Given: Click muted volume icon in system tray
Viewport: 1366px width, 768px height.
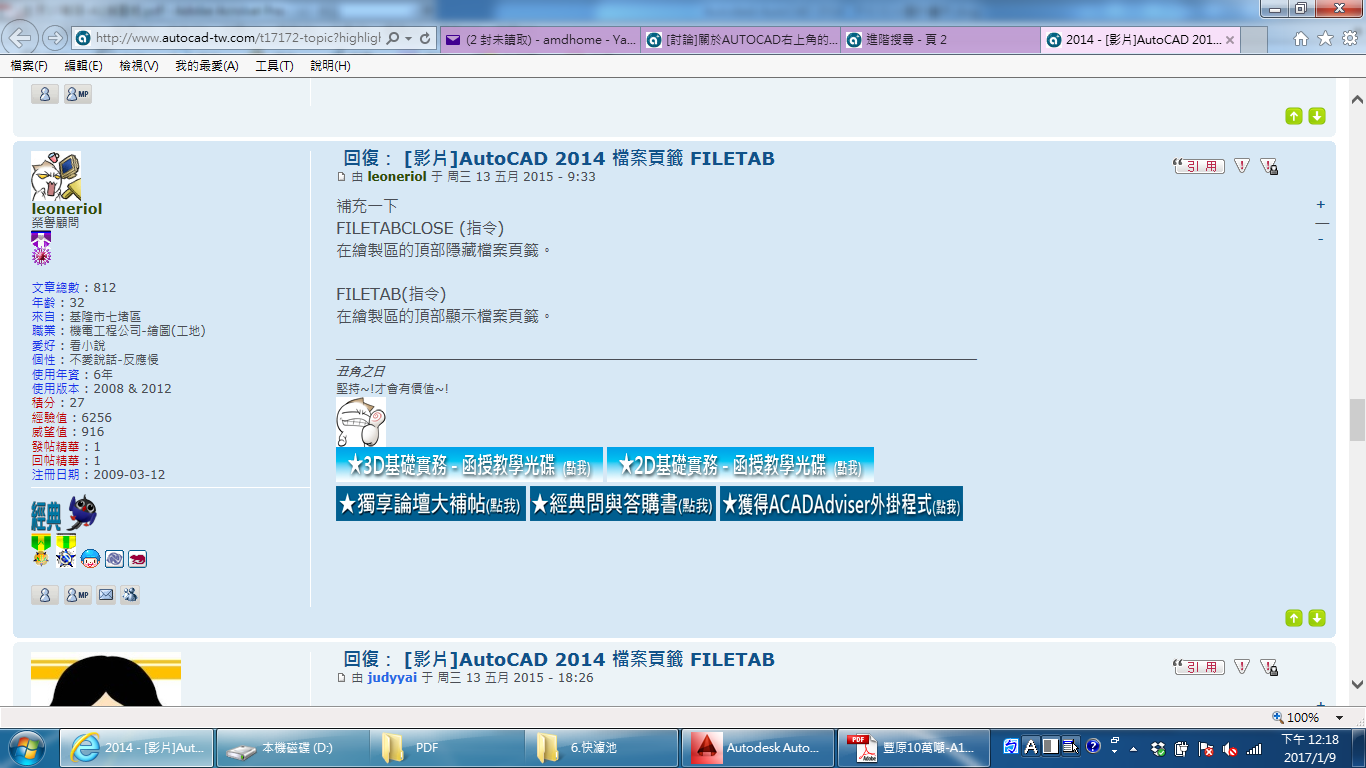Looking at the screenshot, I should (x=1229, y=748).
